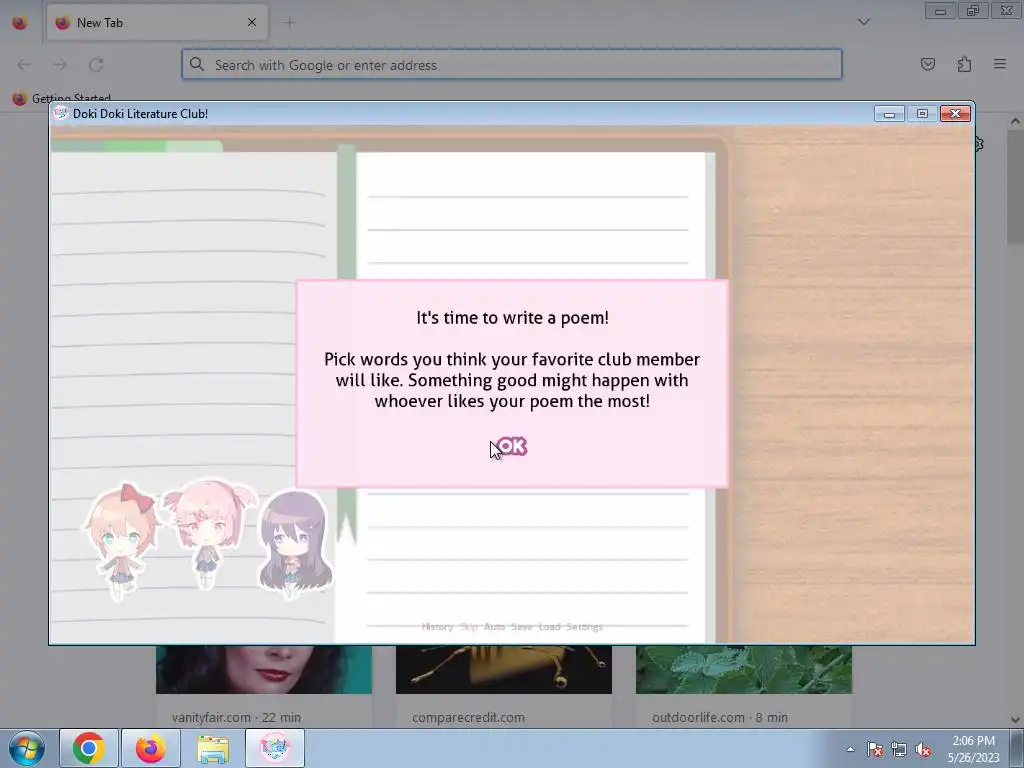Screen dimensions: 1024x768
Task: Open the Firefox extensions puzzle icon
Action: (964, 64)
